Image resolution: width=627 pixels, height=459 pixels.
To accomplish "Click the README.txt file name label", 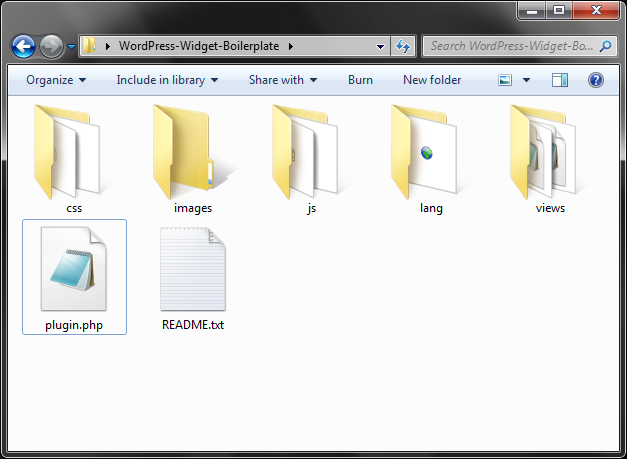I will point(193,325).
